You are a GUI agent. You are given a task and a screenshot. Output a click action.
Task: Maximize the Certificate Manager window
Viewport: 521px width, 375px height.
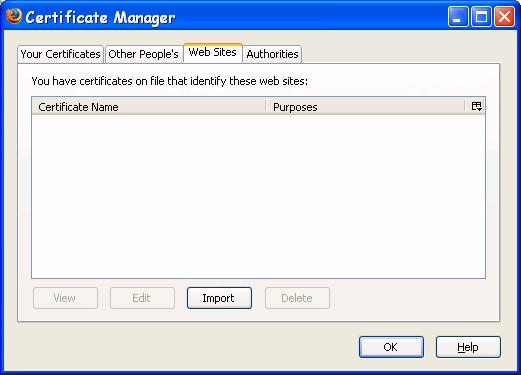[481, 17]
